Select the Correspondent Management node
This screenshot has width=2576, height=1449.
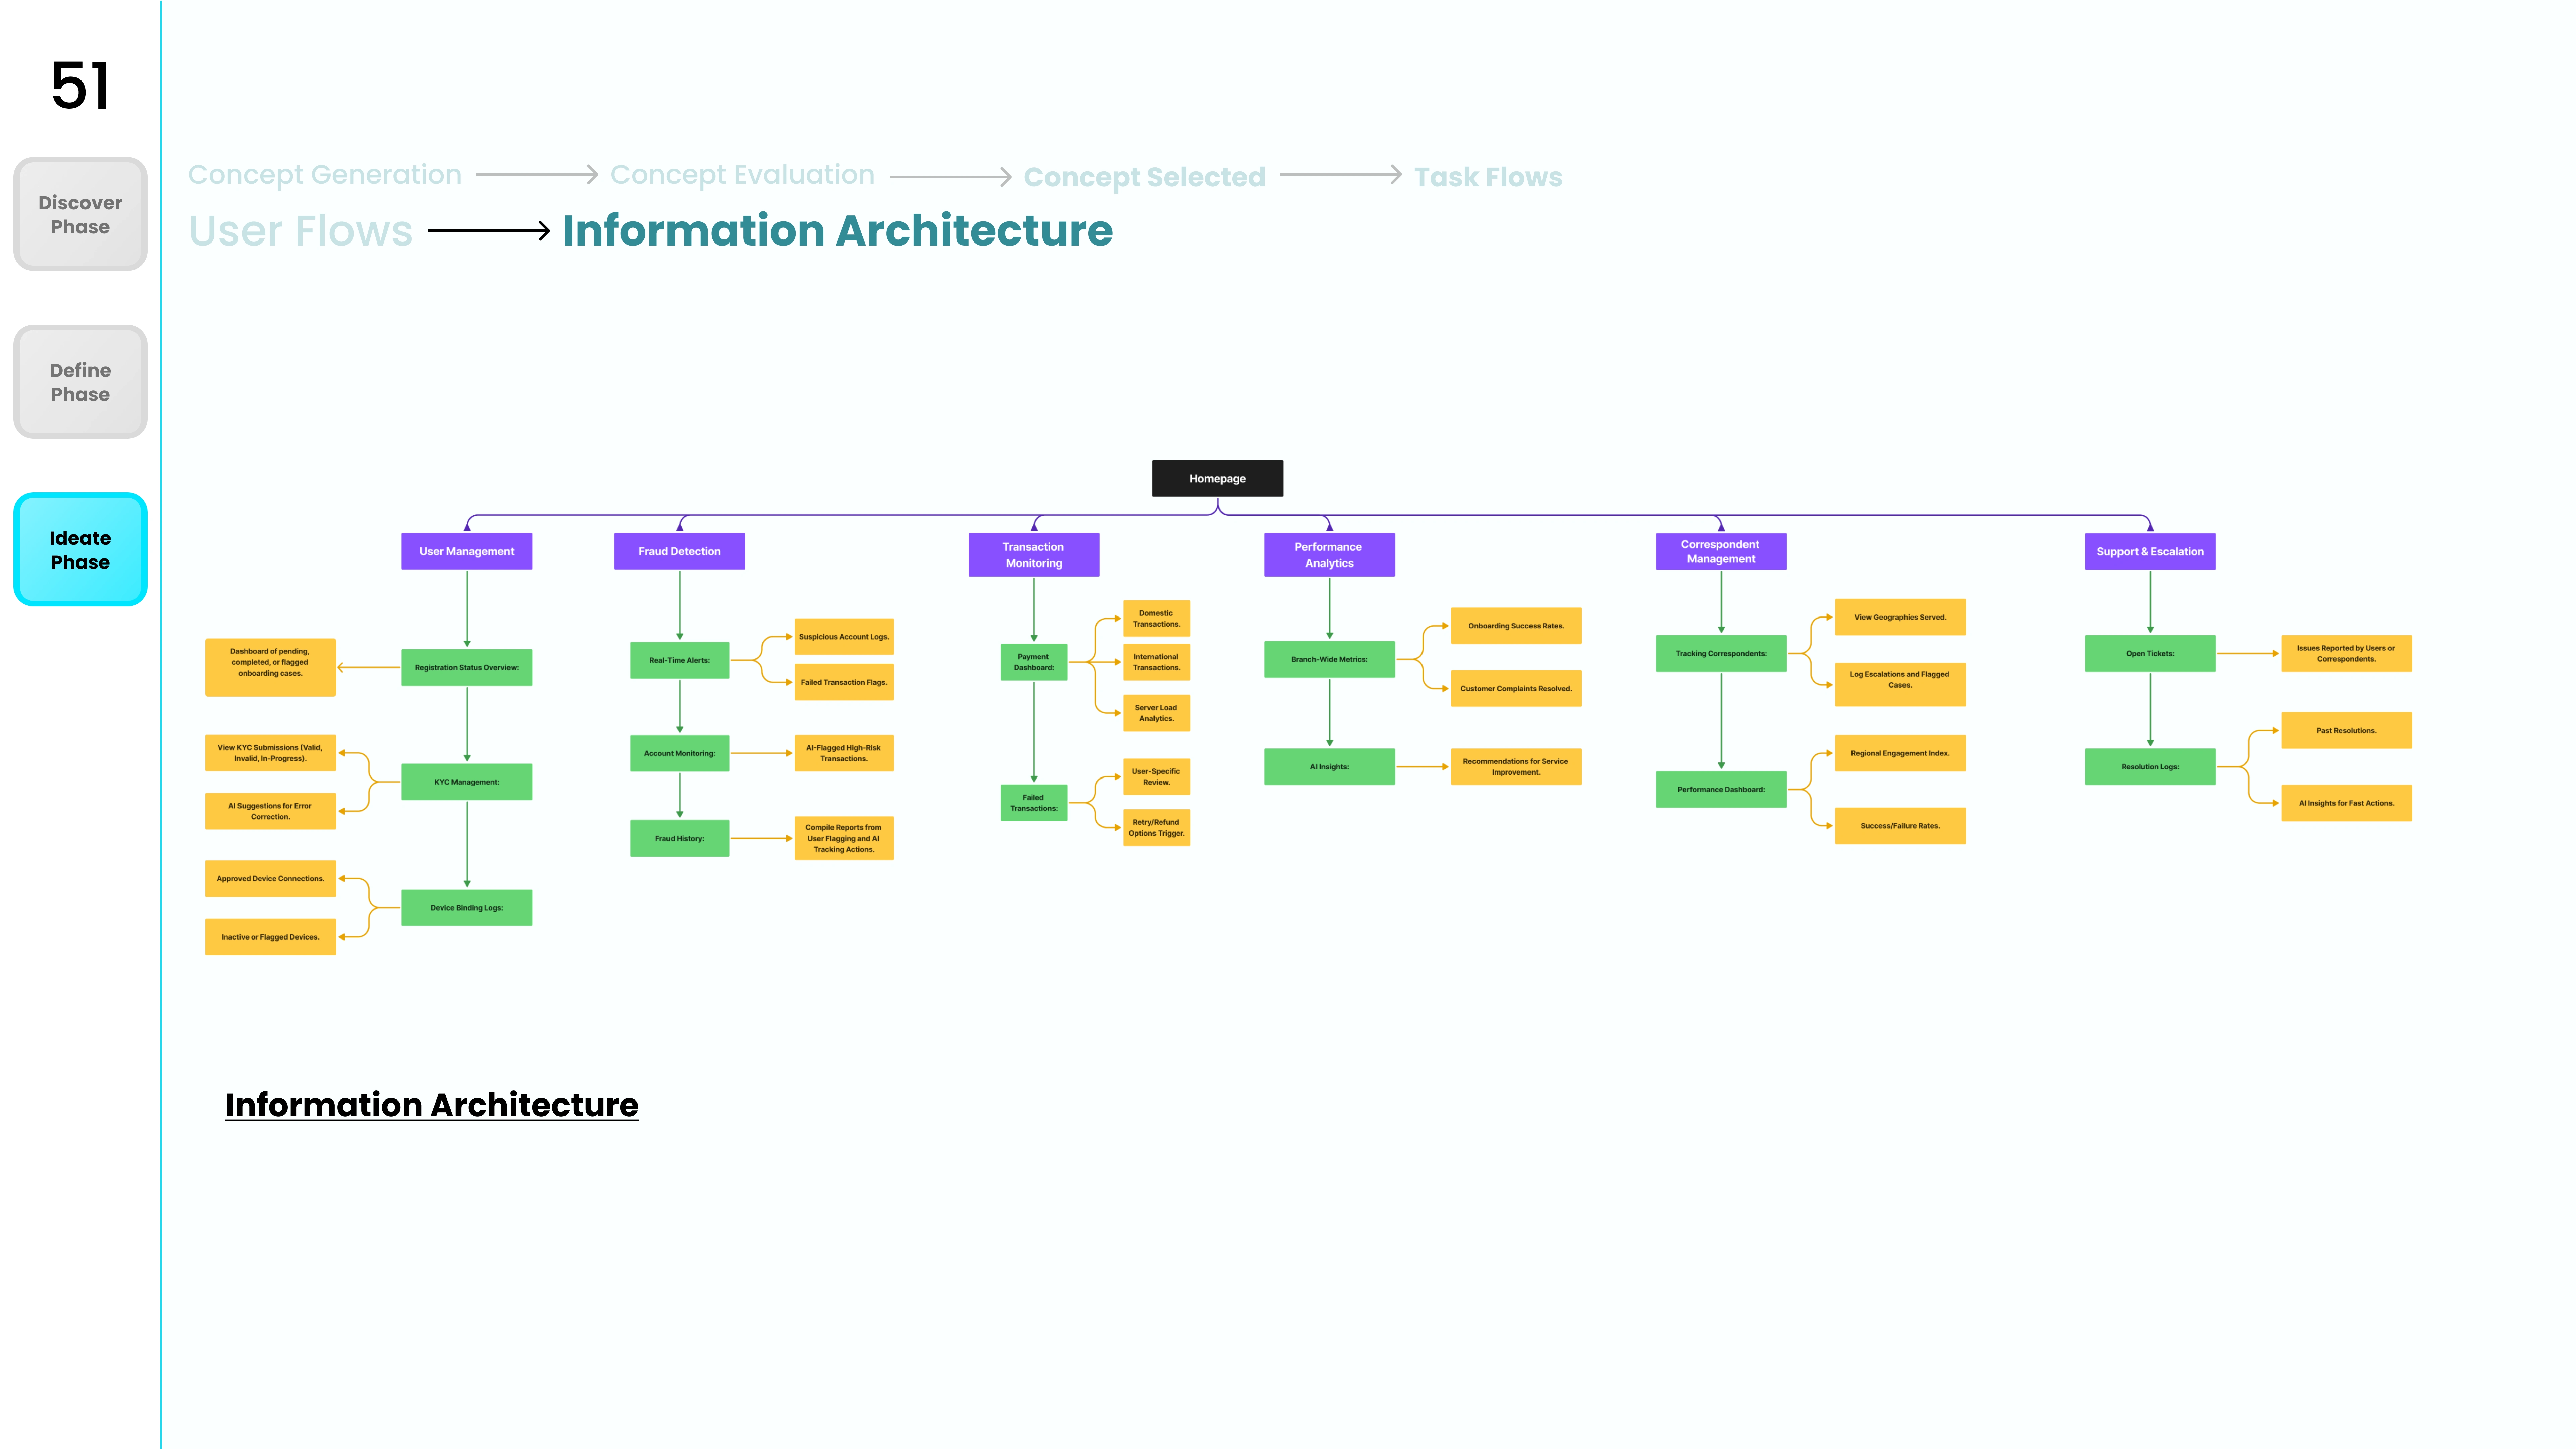pyautogui.click(x=1721, y=551)
